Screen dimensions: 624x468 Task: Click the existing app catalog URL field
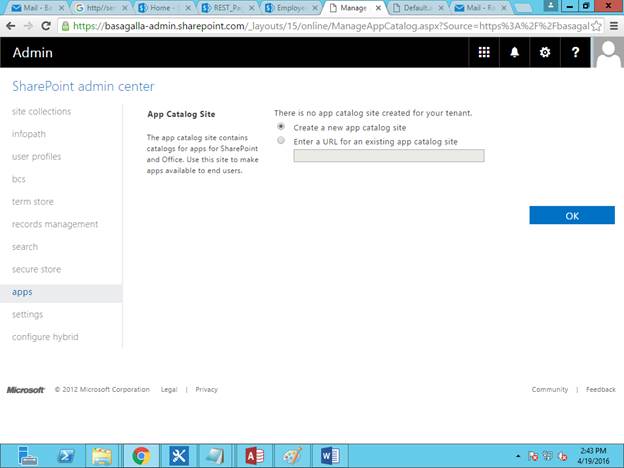click(x=389, y=156)
